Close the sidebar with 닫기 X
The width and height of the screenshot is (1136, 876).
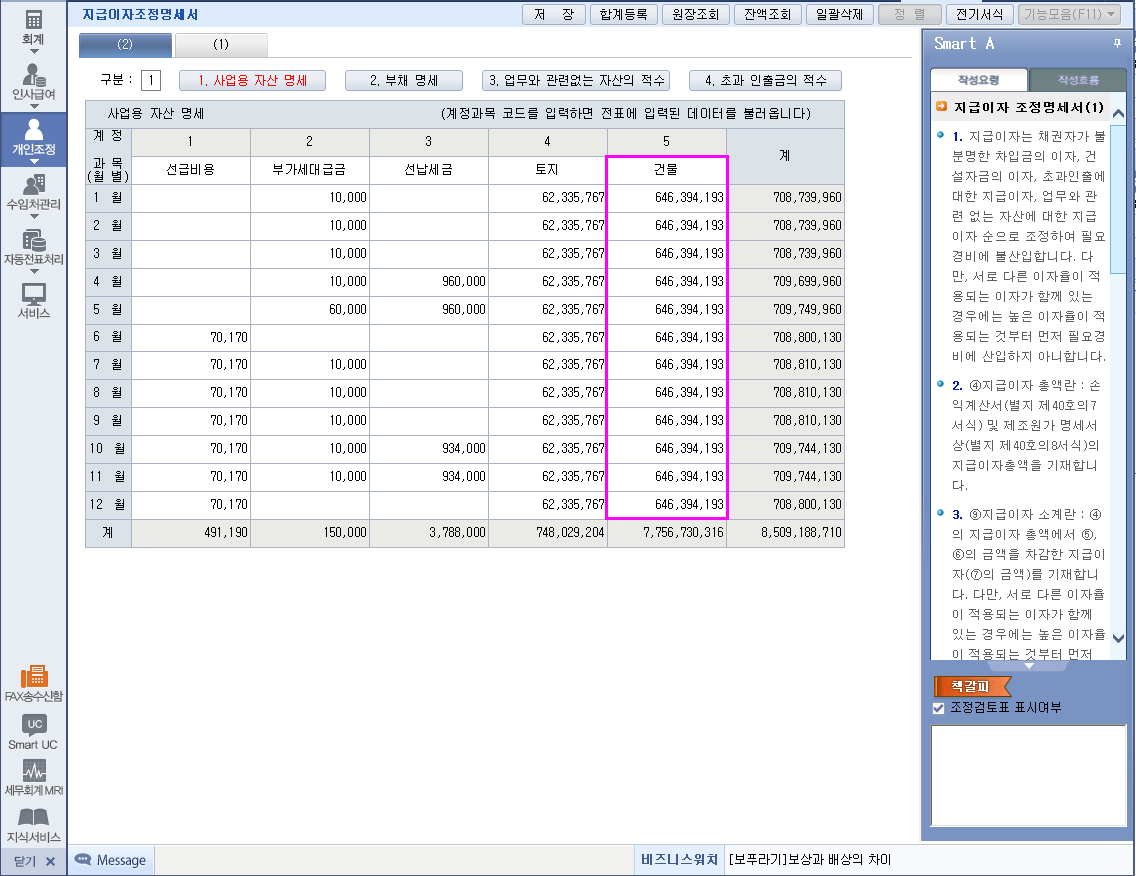click(34, 861)
